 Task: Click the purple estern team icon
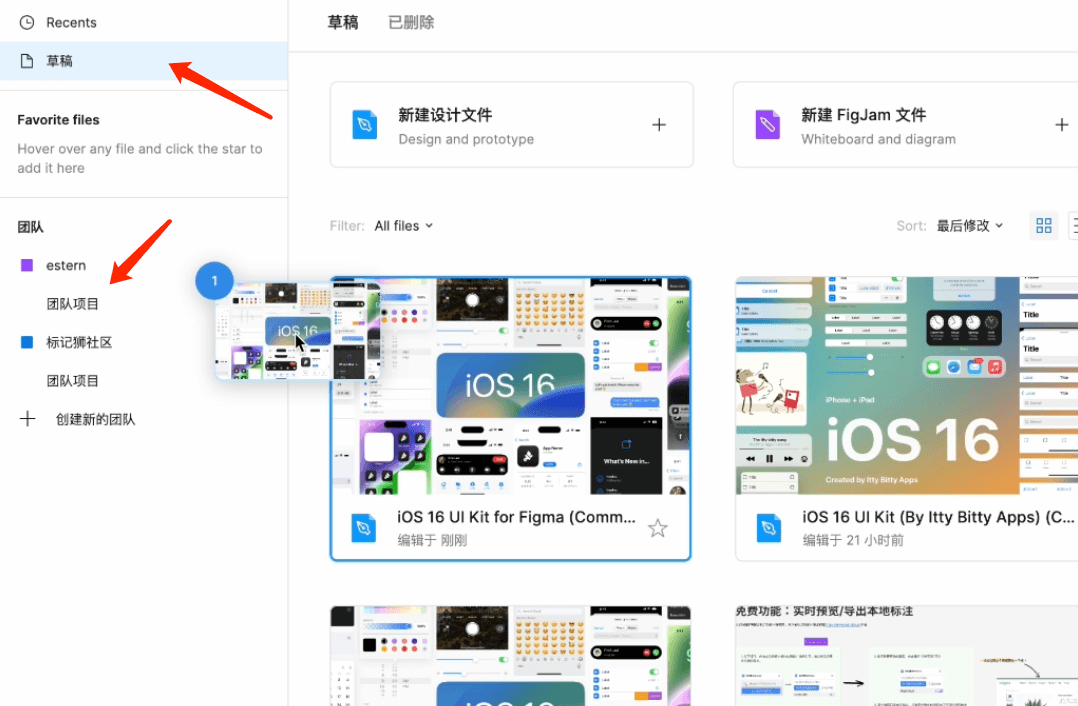(25, 264)
